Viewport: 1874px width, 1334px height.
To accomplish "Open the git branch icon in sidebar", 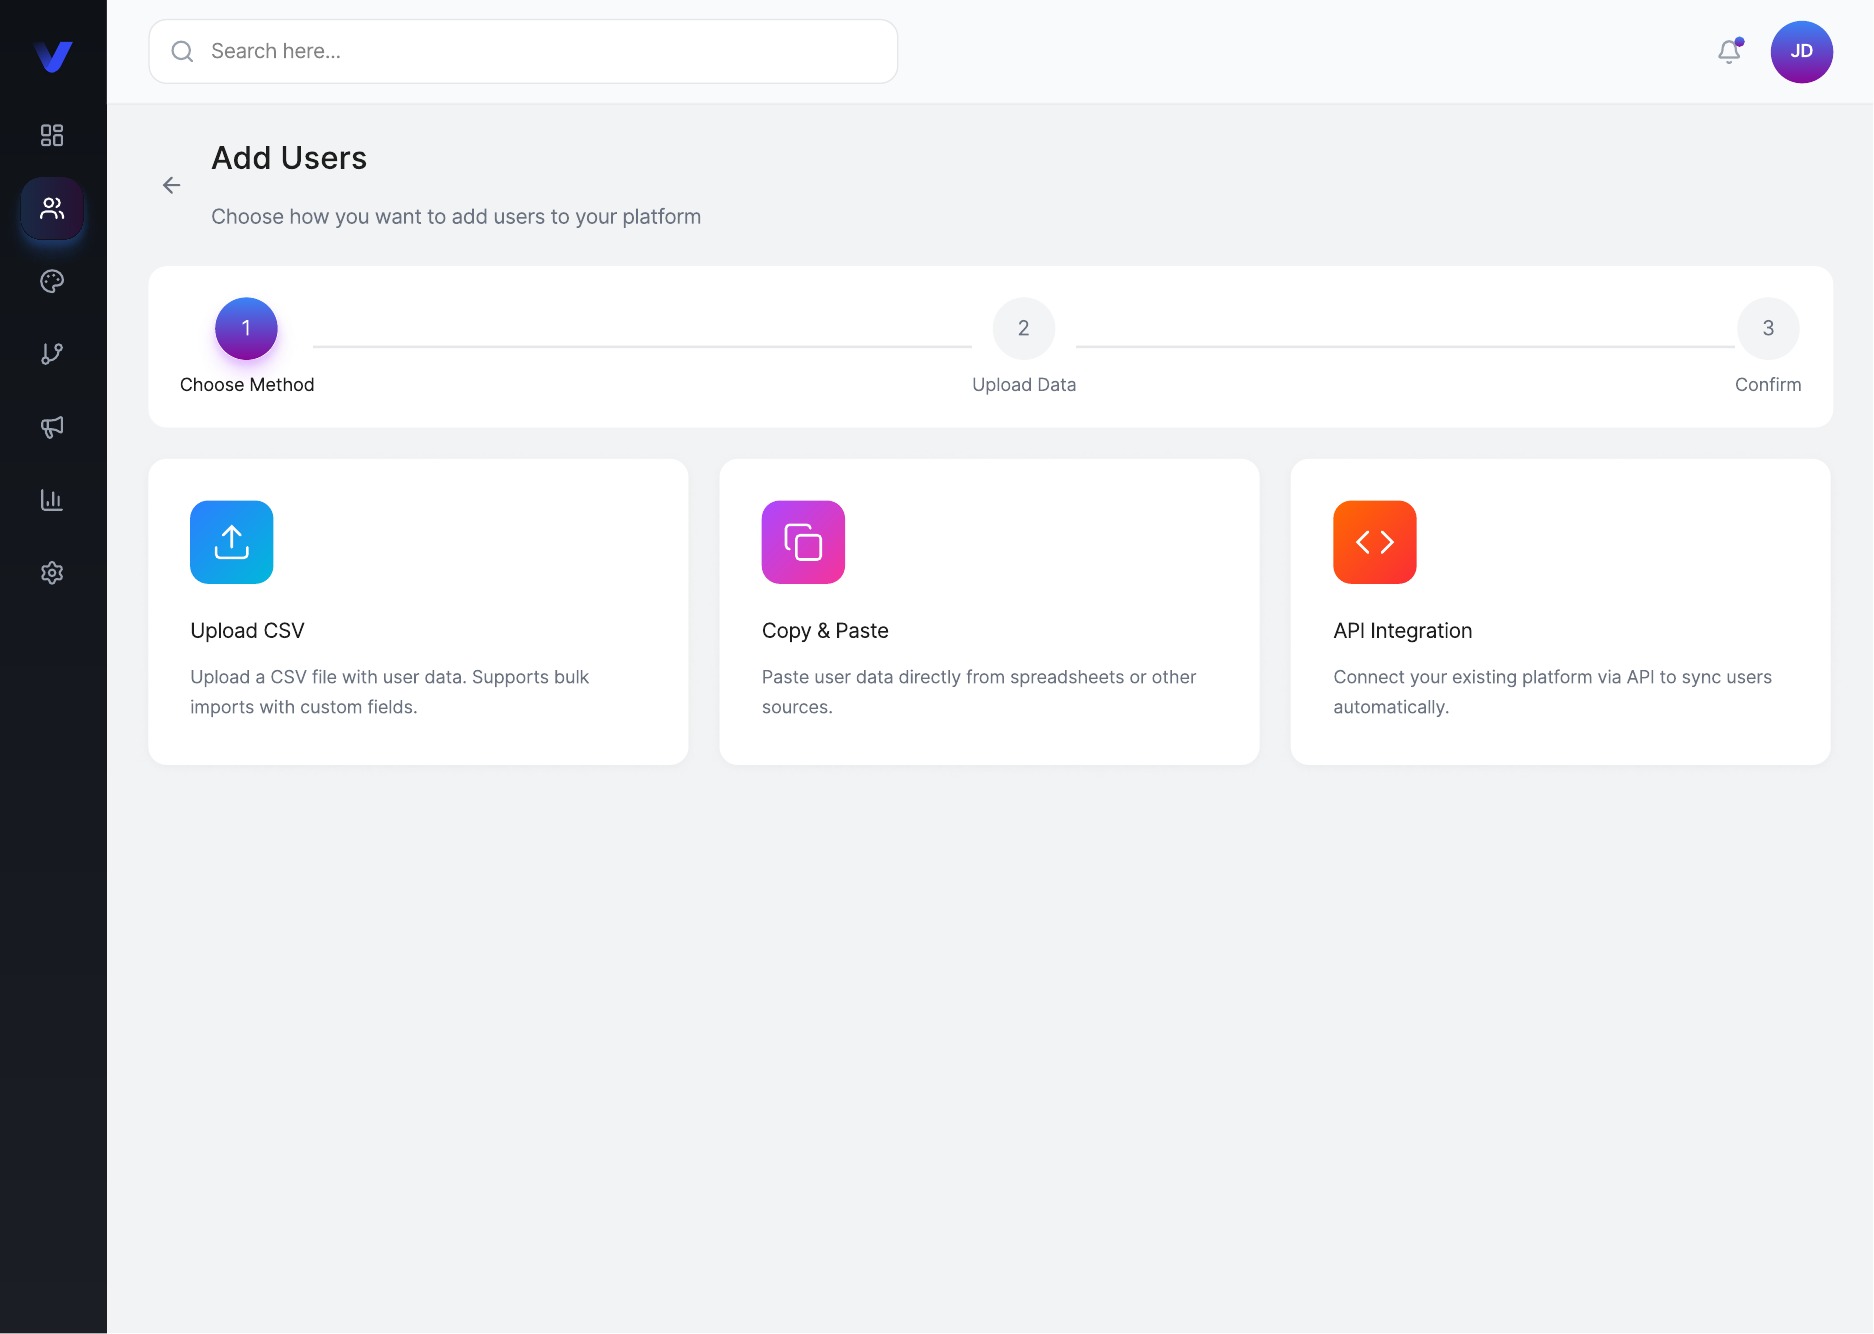I will (x=52, y=354).
